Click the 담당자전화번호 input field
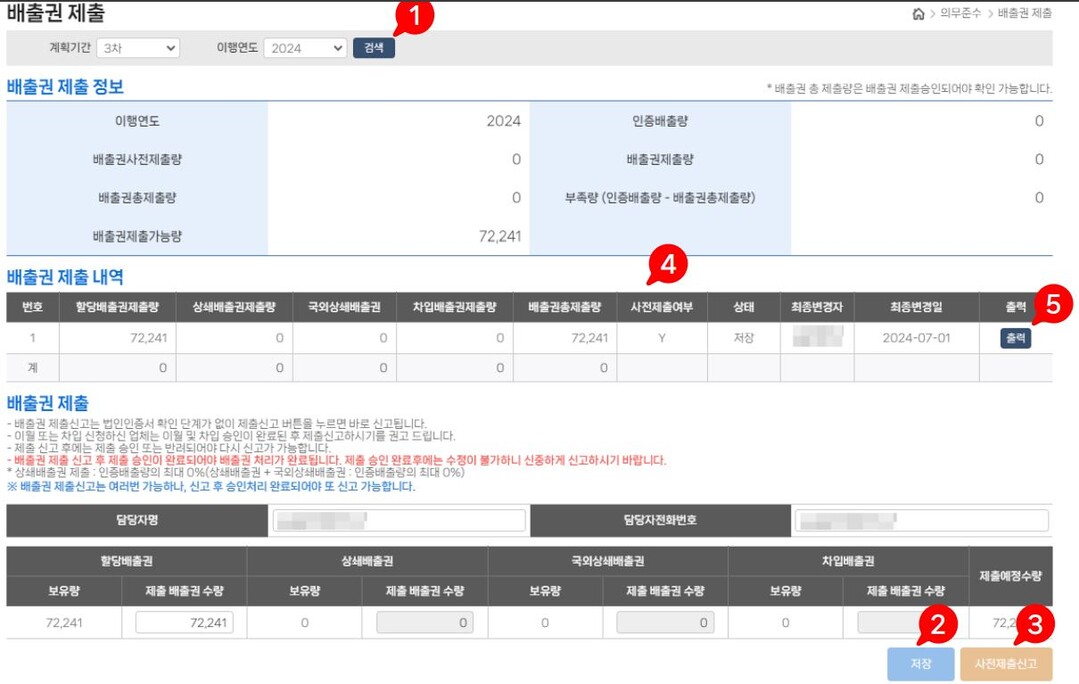 pos(920,520)
